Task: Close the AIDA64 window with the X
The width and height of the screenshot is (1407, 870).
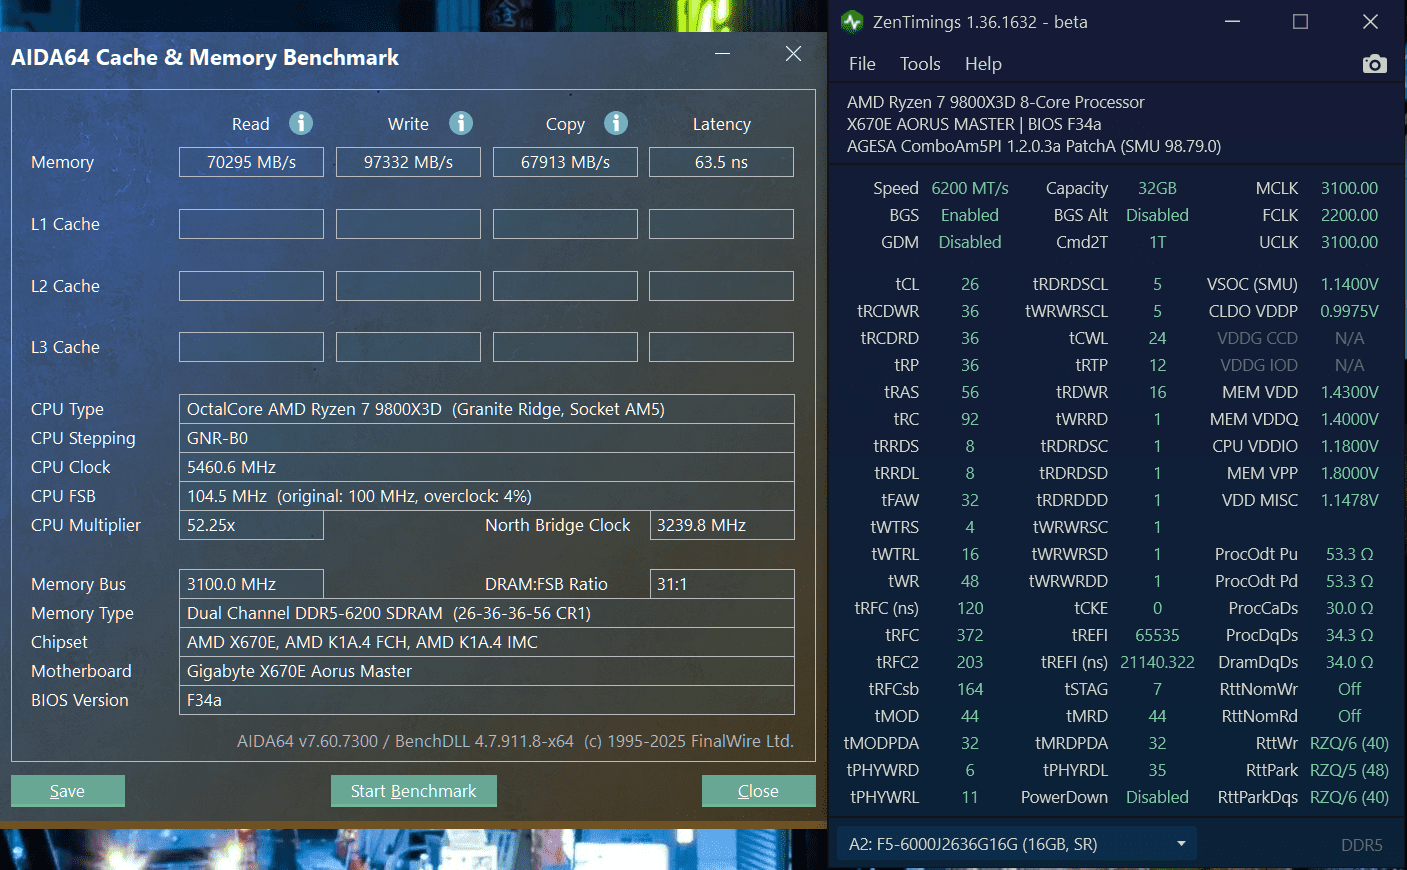Action: point(793,54)
